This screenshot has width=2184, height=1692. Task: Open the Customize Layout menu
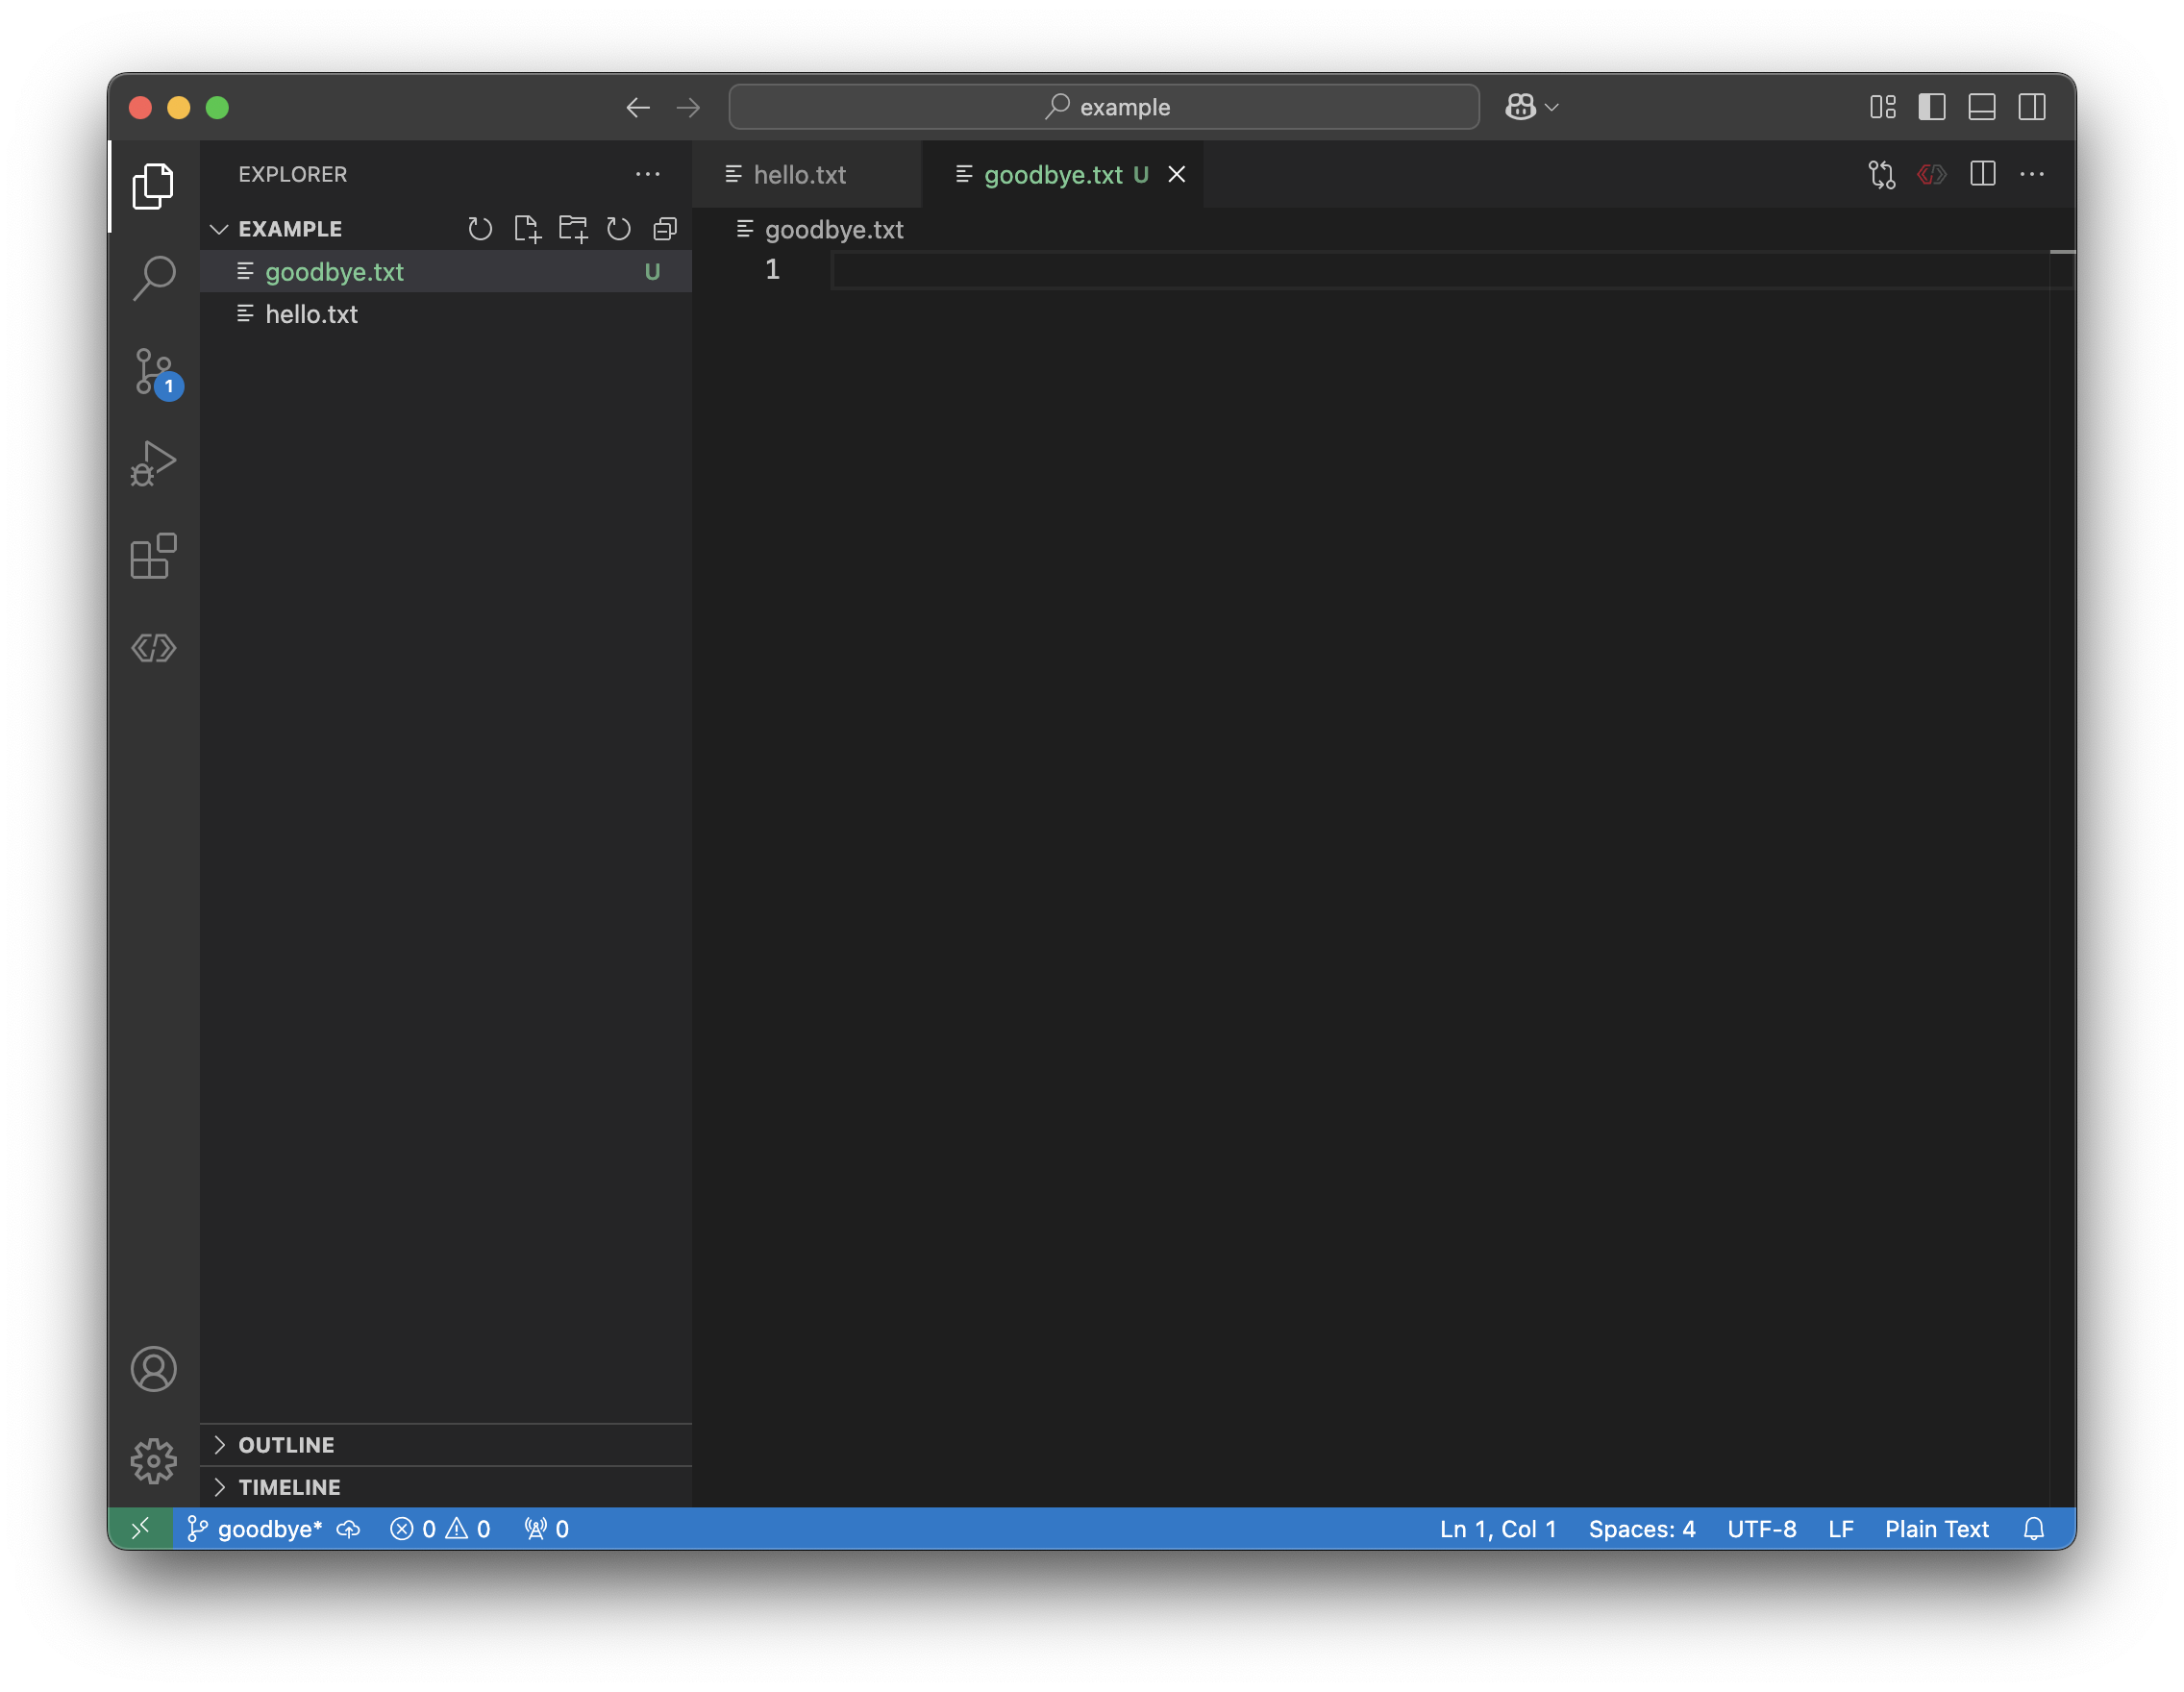[x=1883, y=107]
